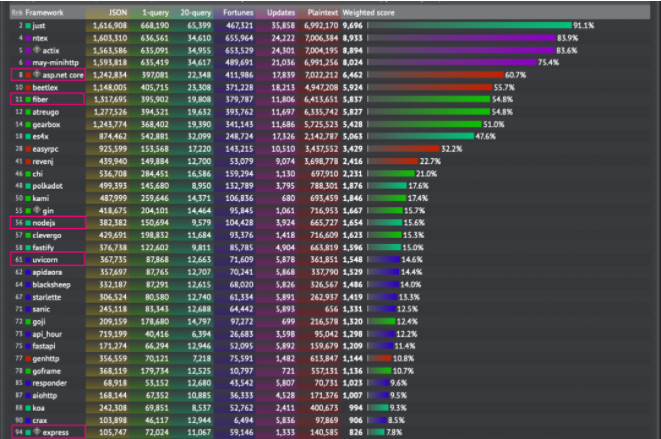Open the may-minihttp framework link

point(56,63)
